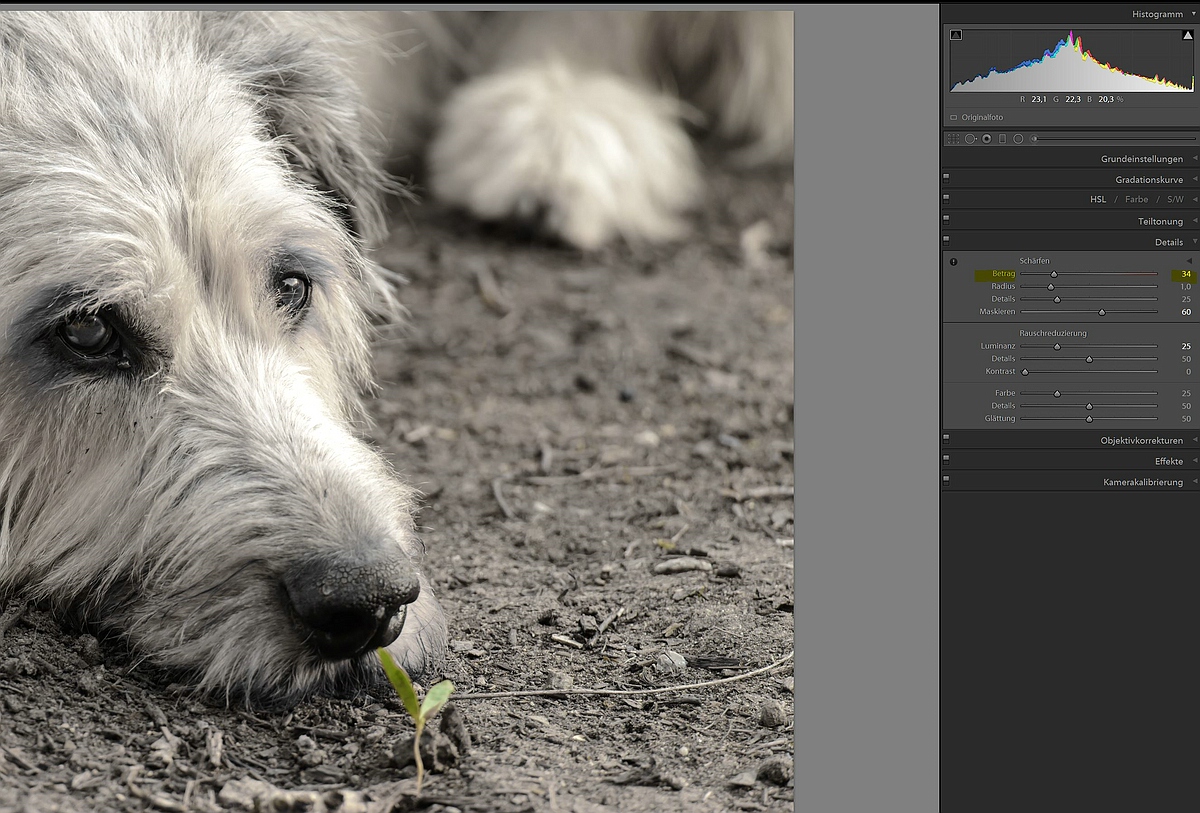Toggle the Kamerakalibrierung panel on/off switch
This screenshot has height=813, width=1200.
[946, 479]
